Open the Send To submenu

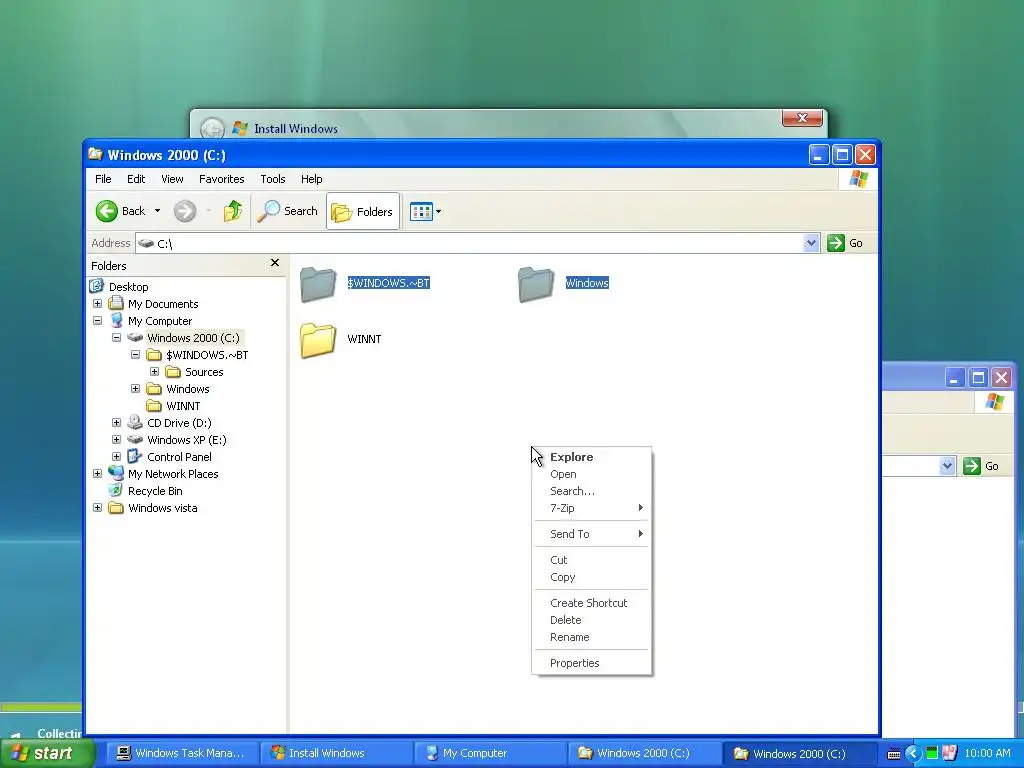point(592,534)
